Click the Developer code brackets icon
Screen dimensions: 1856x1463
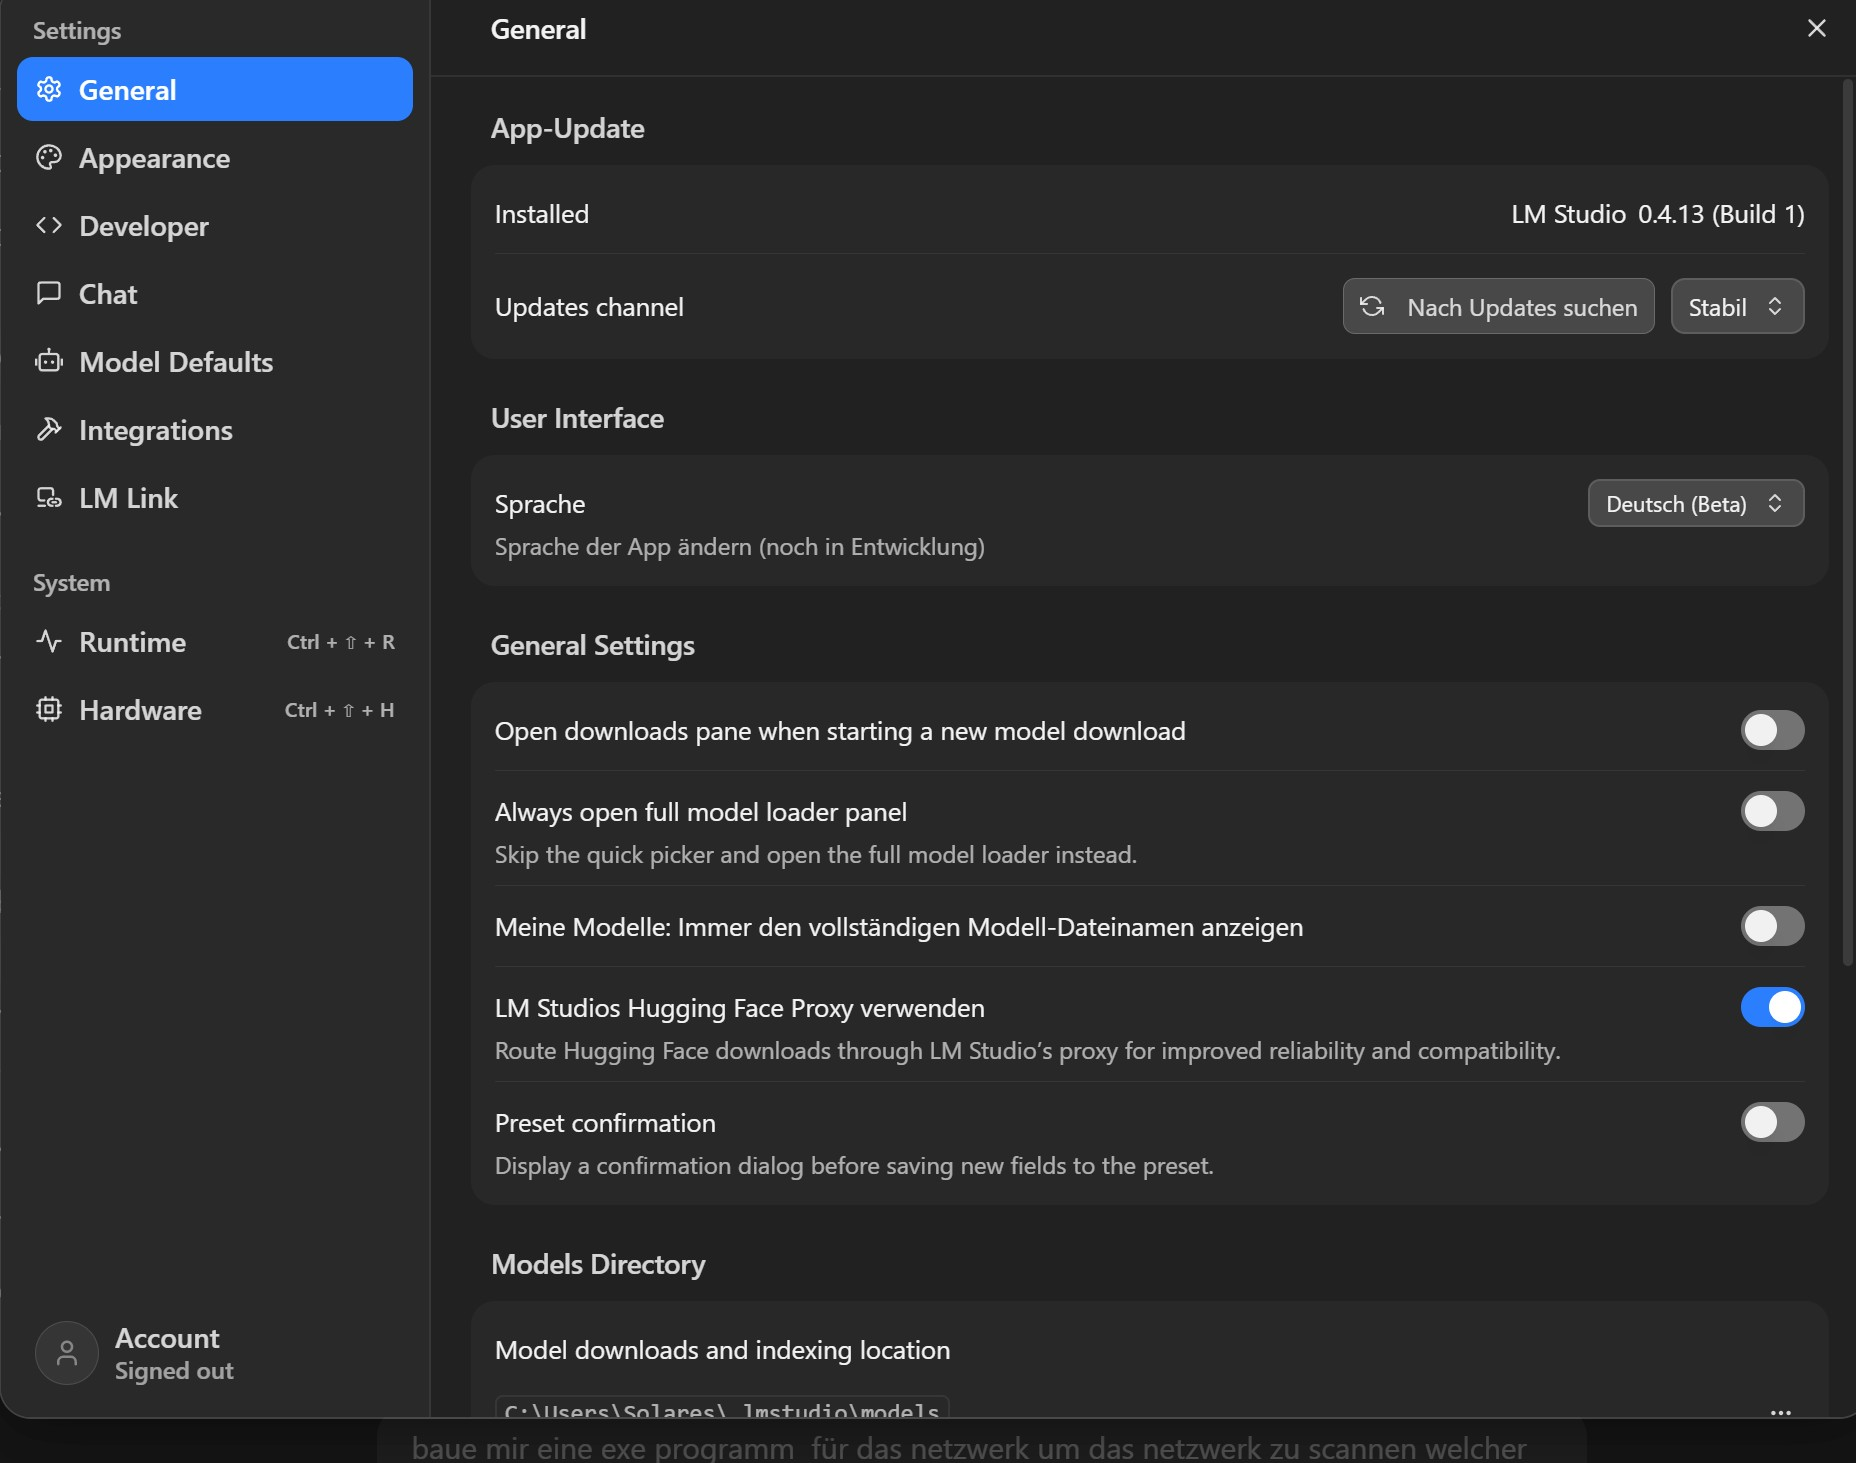click(49, 226)
